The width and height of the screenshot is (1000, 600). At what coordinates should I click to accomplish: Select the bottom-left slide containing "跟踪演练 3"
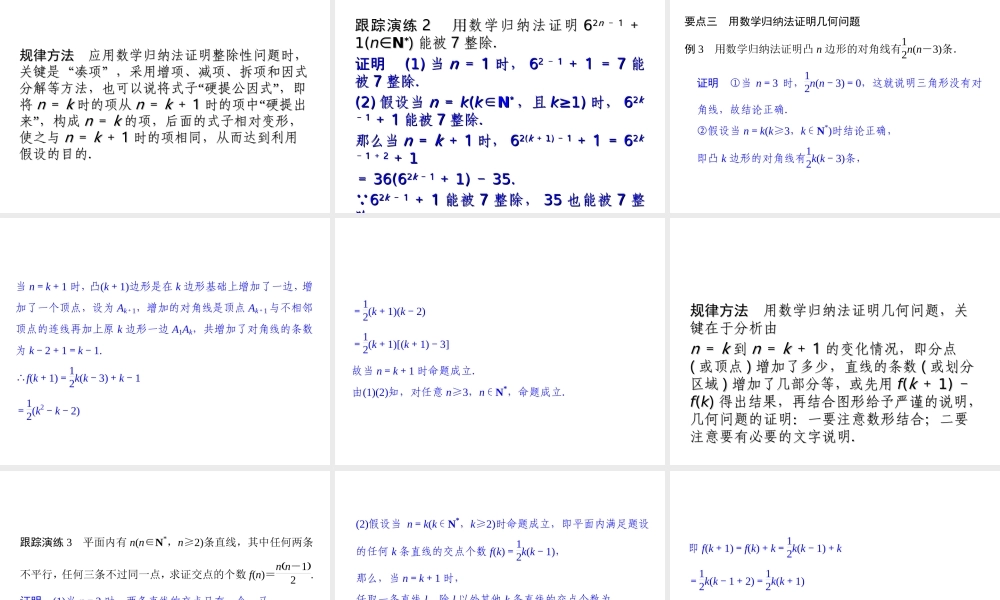pos(165,540)
